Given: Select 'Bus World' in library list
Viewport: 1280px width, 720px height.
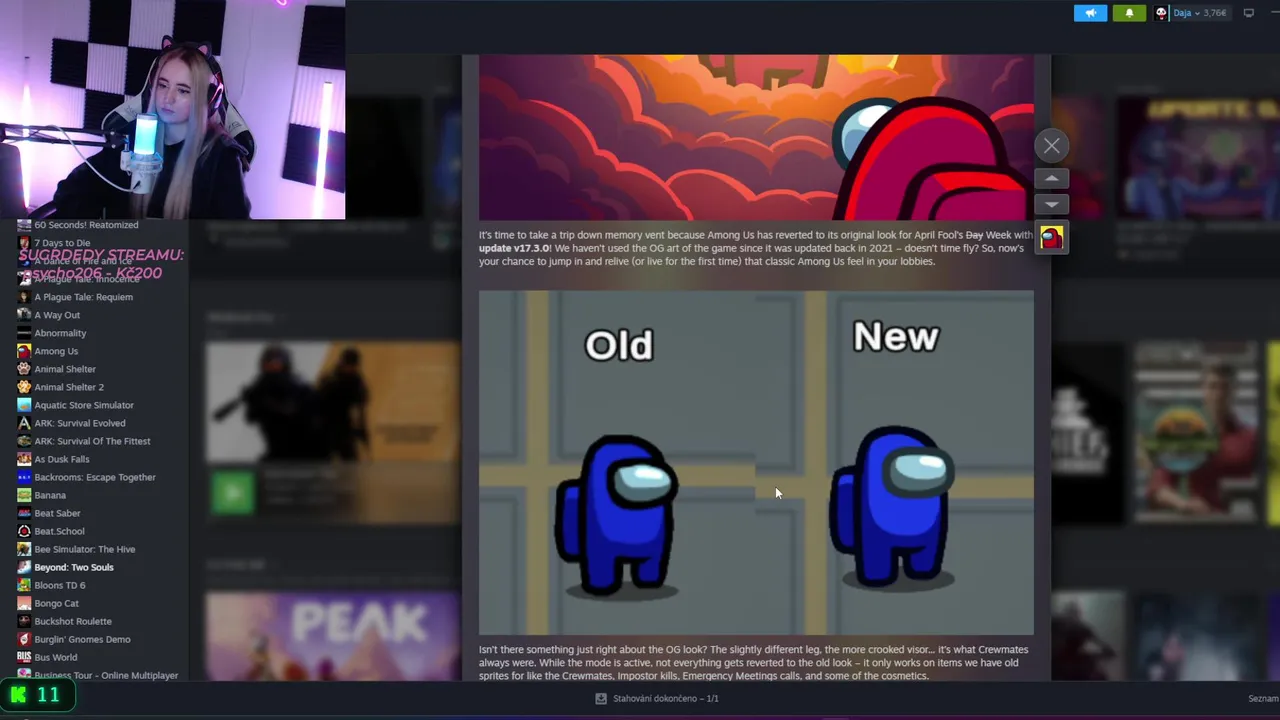Looking at the screenshot, I should pyautogui.click(x=55, y=657).
